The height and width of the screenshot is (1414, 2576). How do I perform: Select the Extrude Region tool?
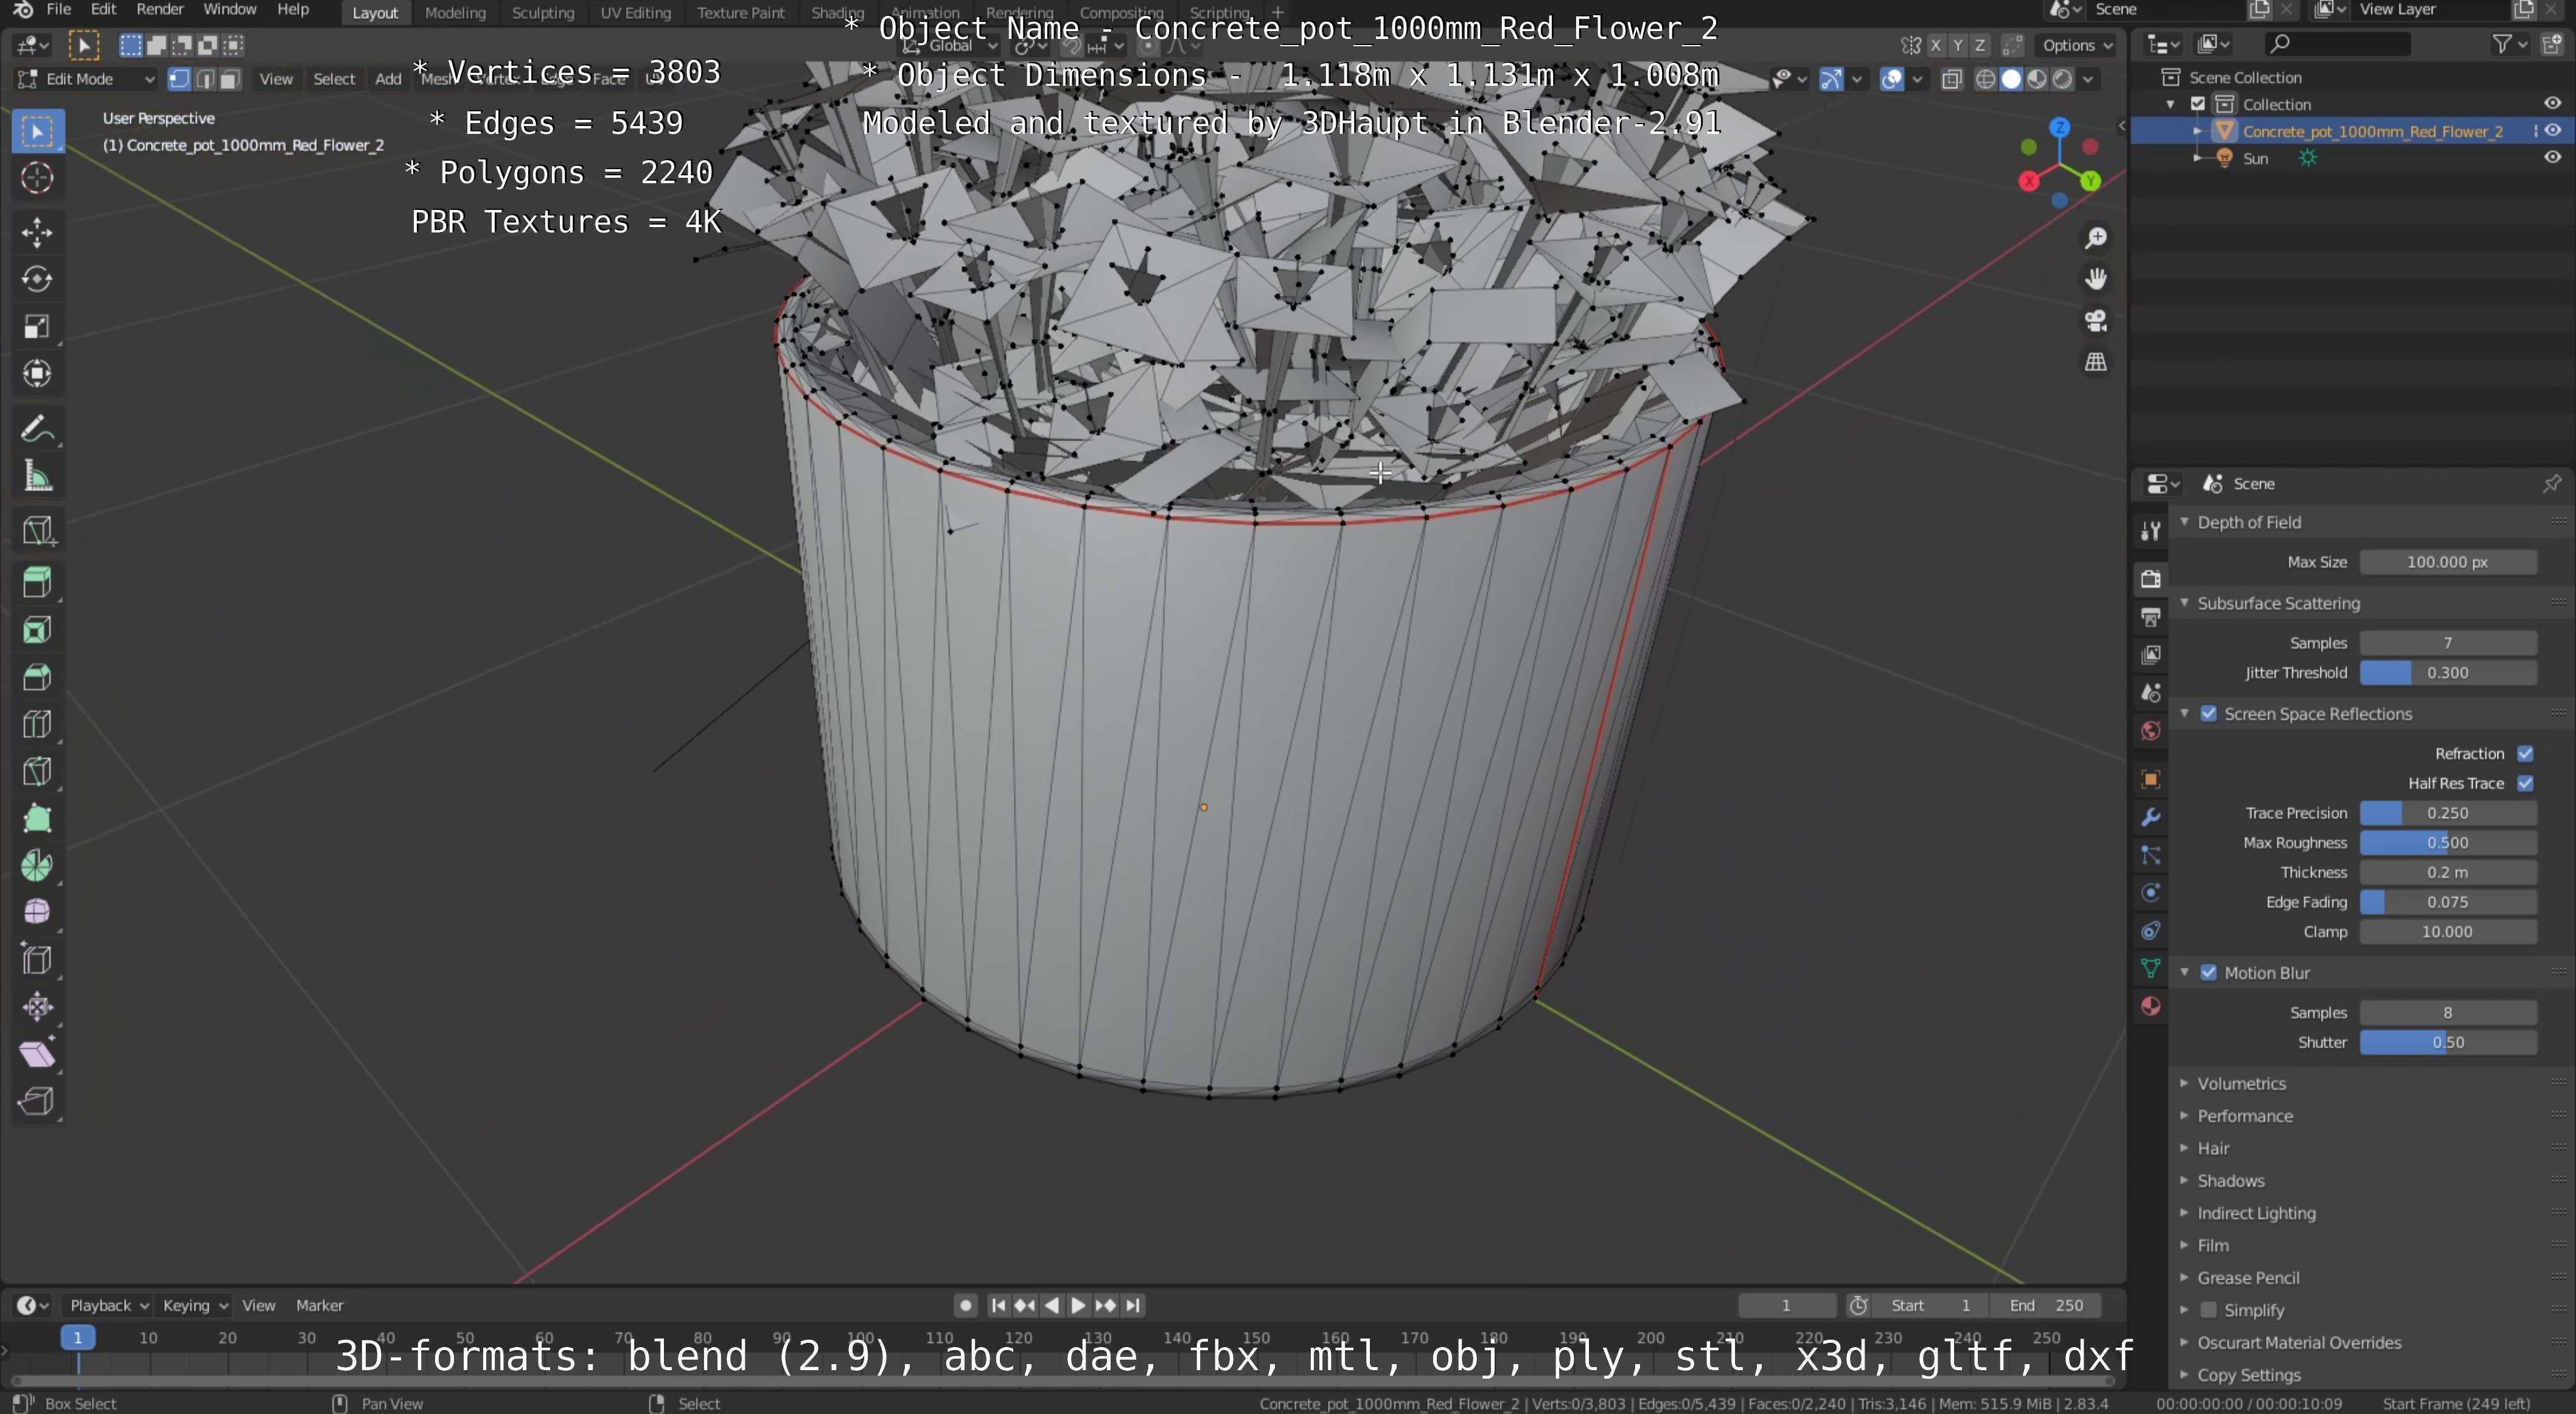click(37, 582)
